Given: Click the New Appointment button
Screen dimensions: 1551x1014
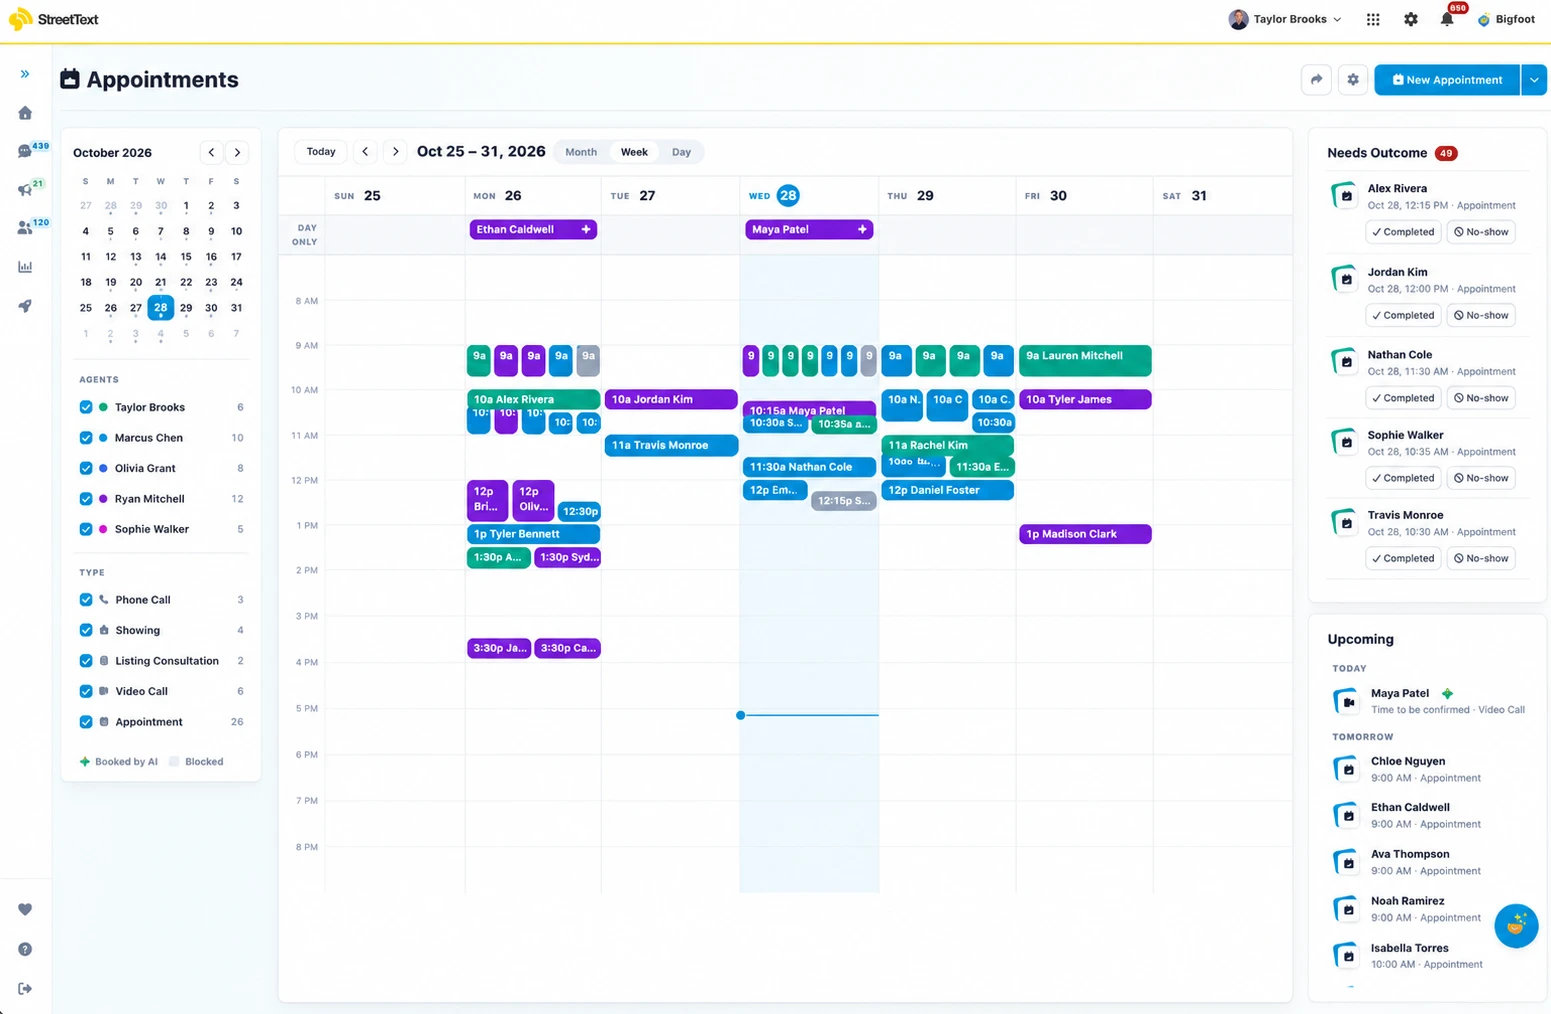Looking at the screenshot, I should coord(1447,80).
